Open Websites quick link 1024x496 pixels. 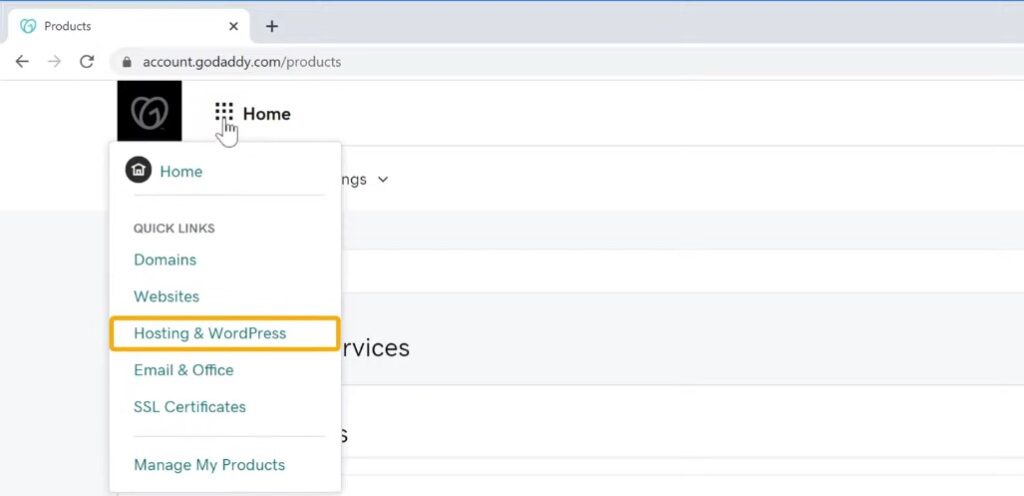(167, 296)
